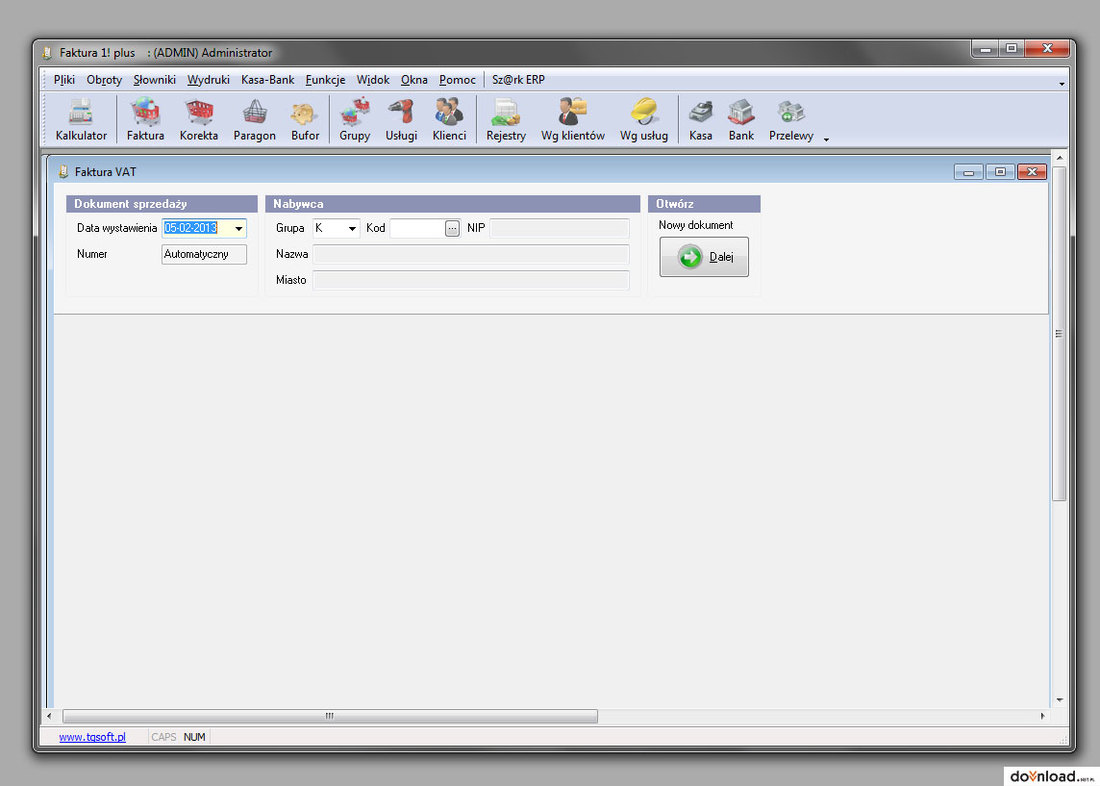The width and height of the screenshot is (1100, 786).
Task: Open the Usługi drill icon
Action: [x=401, y=120]
